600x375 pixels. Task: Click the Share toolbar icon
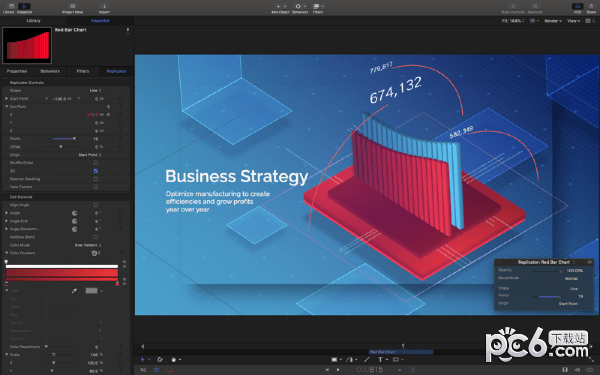[x=591, y=6]
